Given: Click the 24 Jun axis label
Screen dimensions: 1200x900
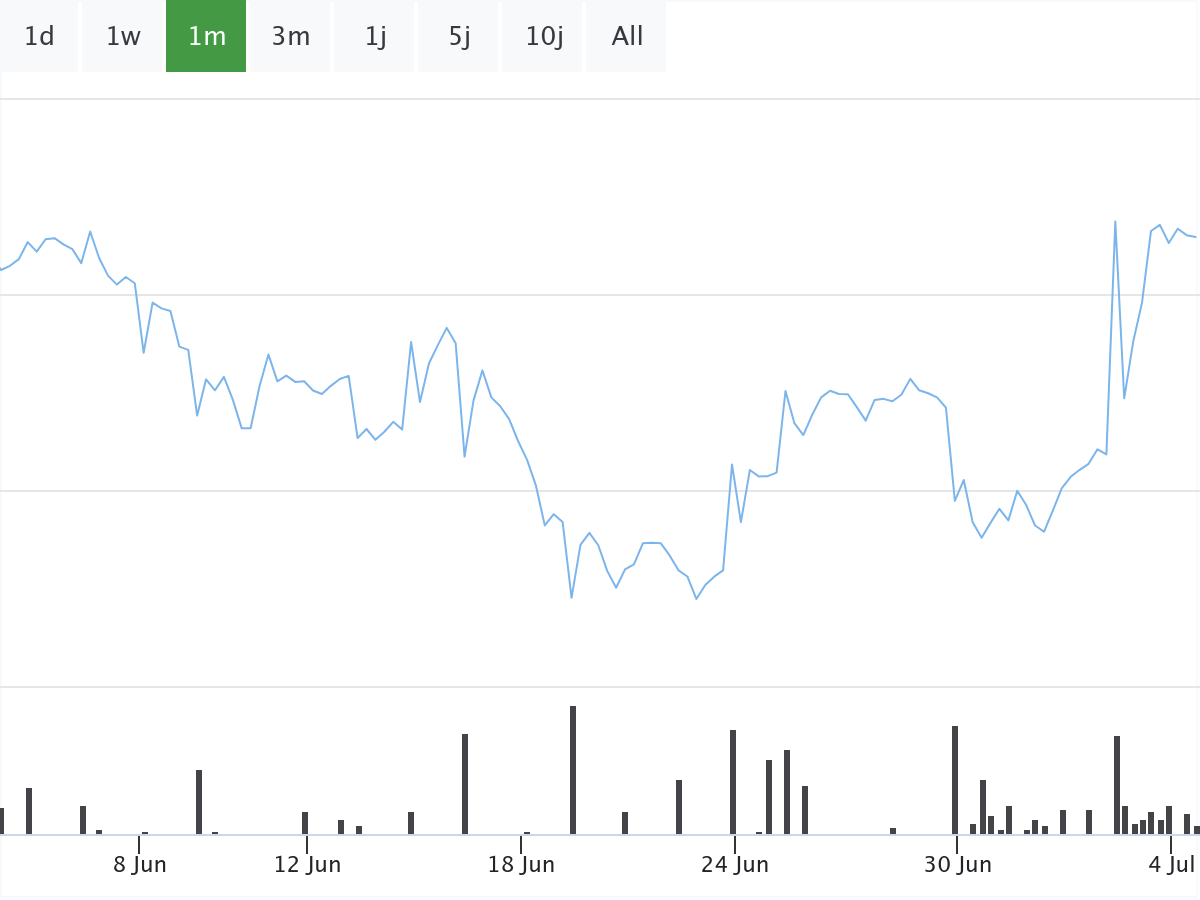Looking at the screenshot, I should 735,865.
